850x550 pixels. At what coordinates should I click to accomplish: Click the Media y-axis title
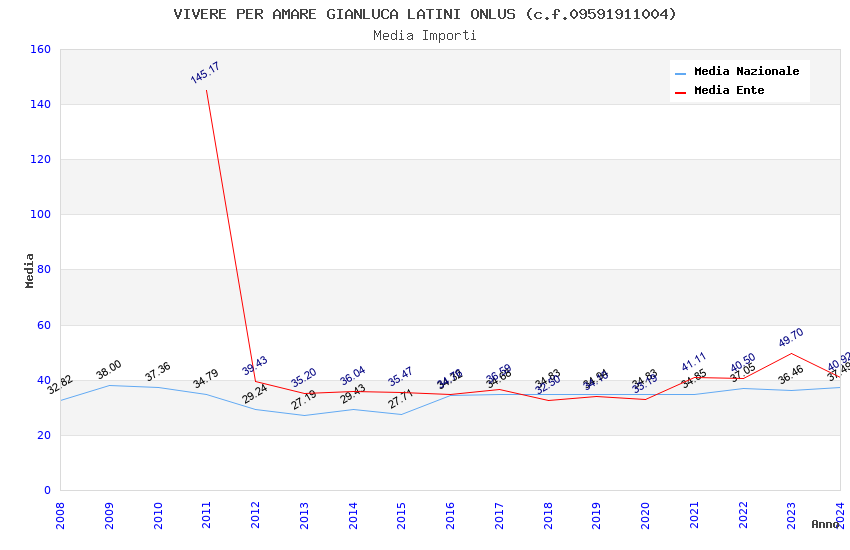[29, 270]
